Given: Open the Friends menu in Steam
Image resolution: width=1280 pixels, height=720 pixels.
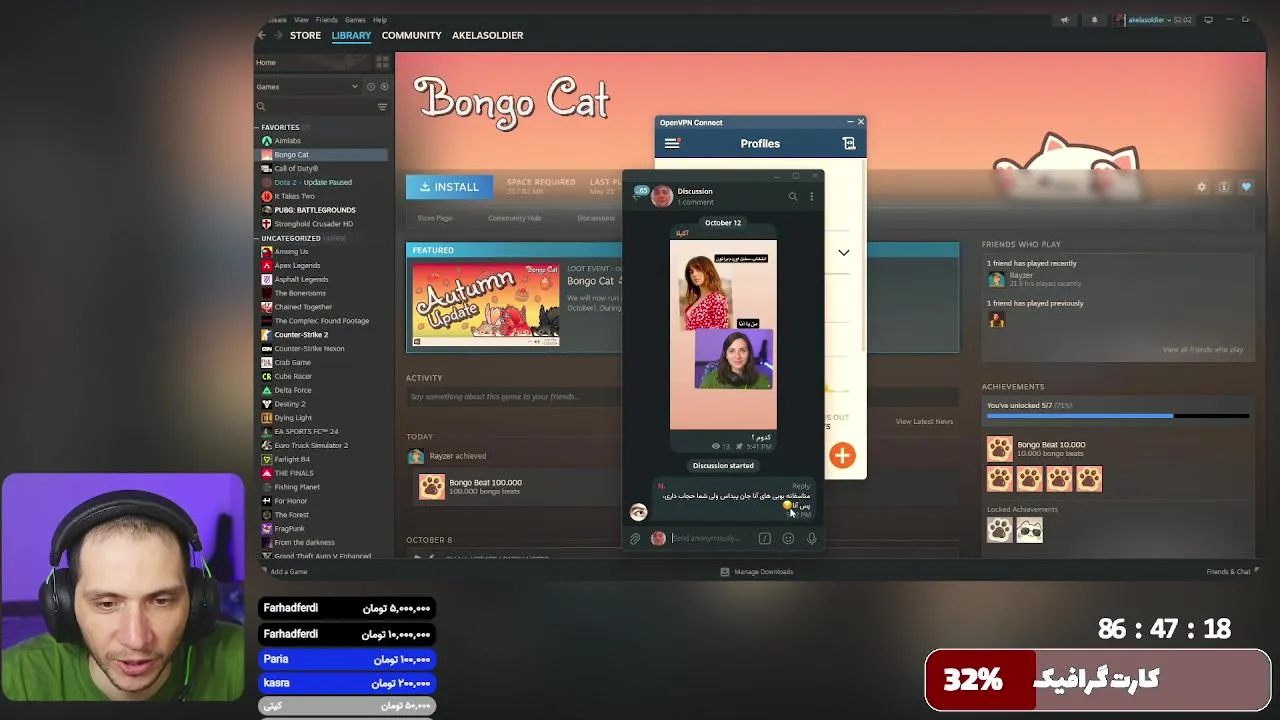Looking at the screenshot, I should point(326,20).
